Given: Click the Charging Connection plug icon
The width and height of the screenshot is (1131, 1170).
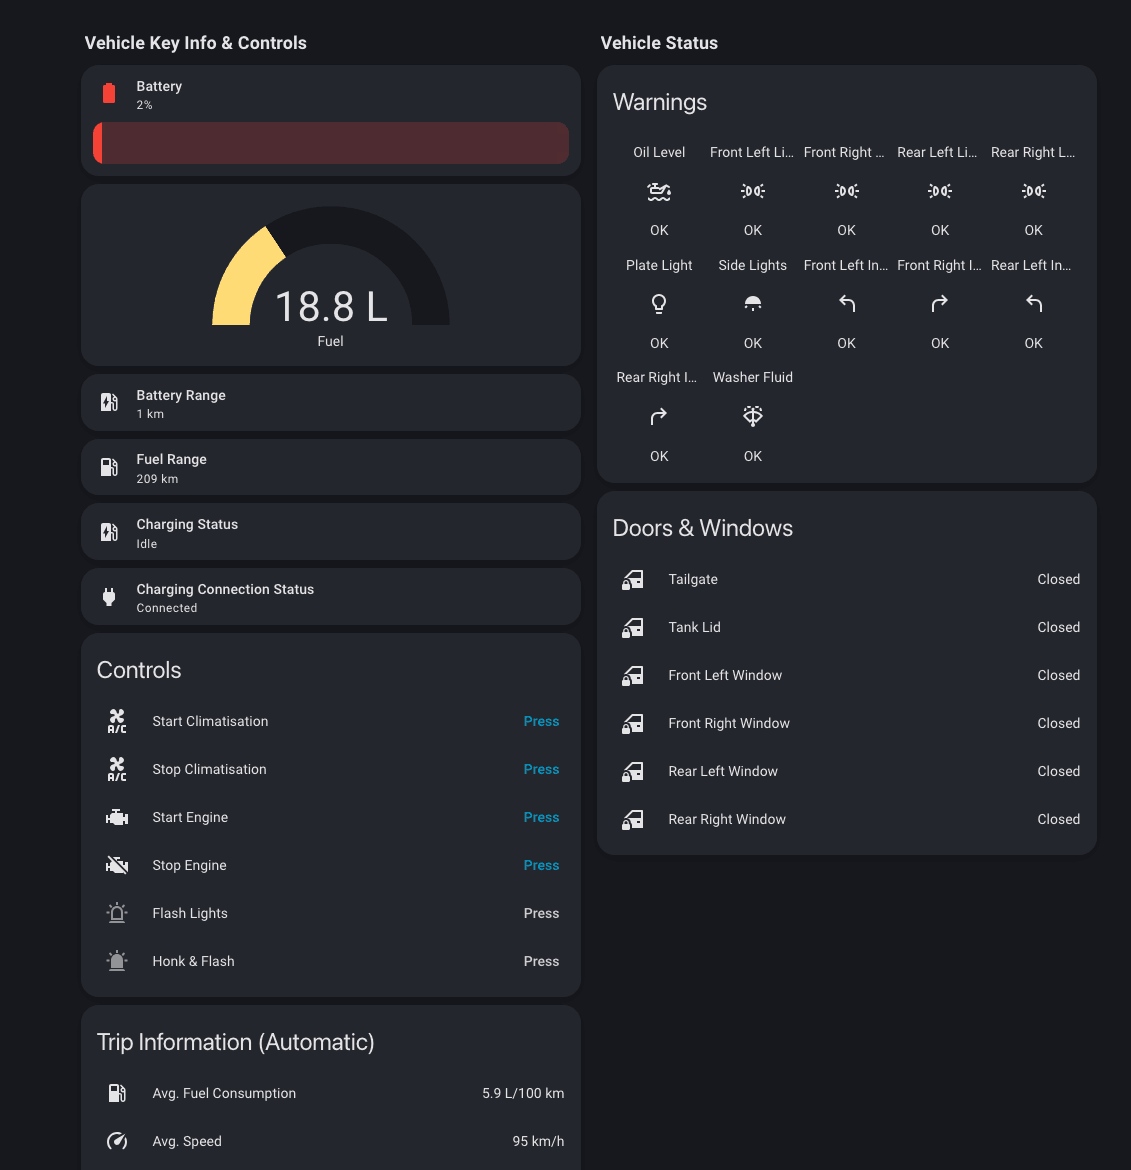Looking at the screenshot, I should click(108, 596).
